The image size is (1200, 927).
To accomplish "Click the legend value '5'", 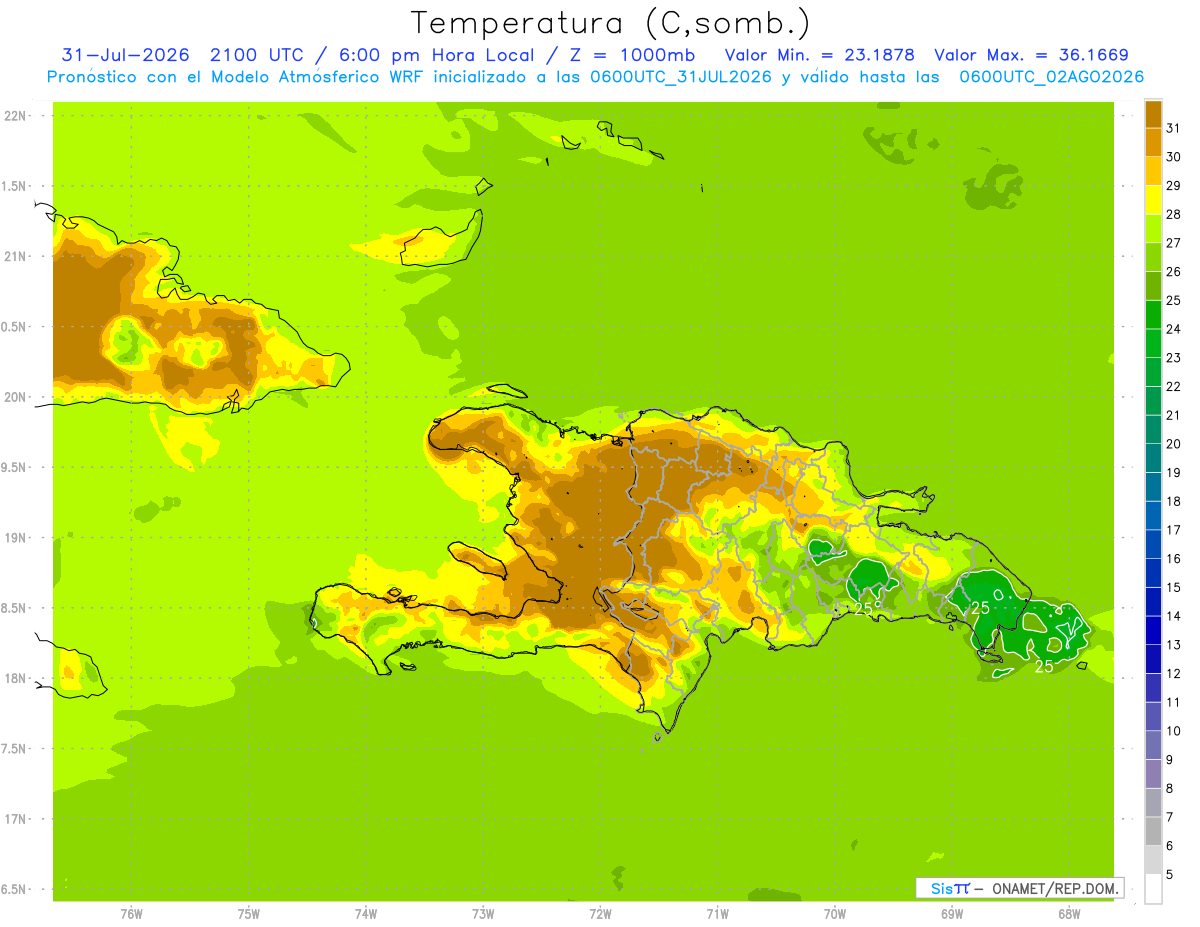I will point(1170,875).
